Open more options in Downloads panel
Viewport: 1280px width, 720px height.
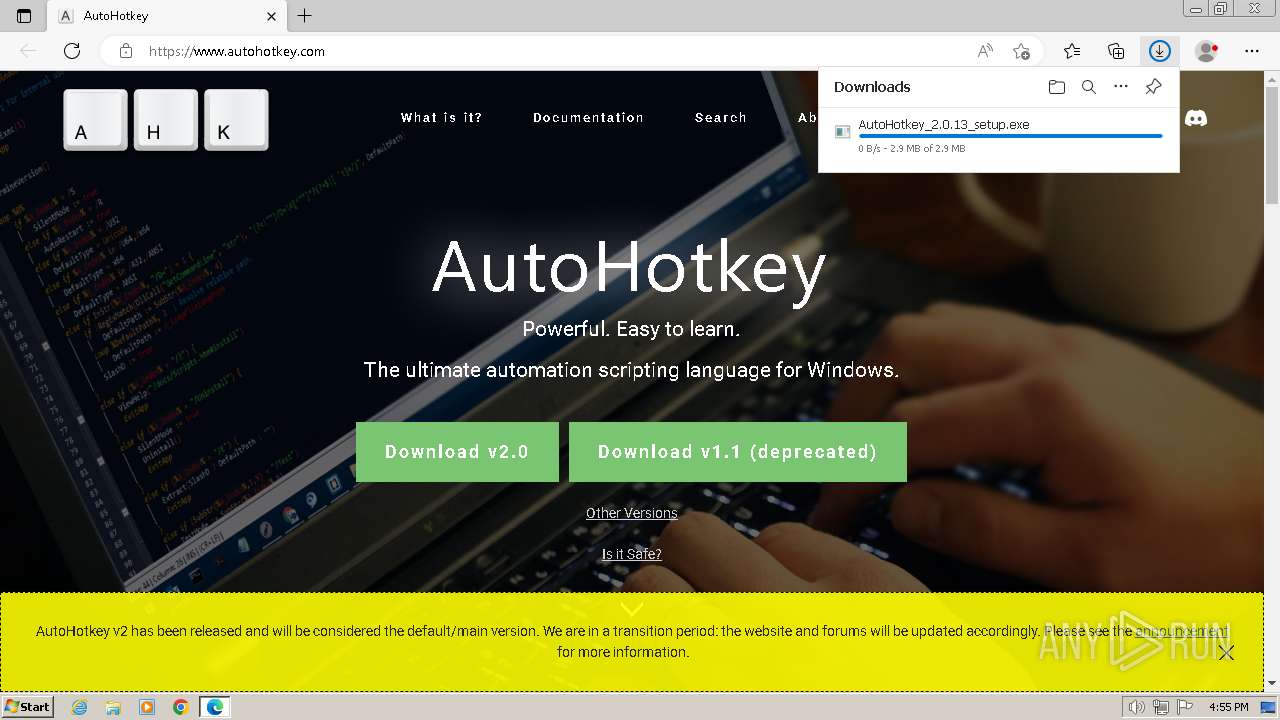[x=1121, y=87]
